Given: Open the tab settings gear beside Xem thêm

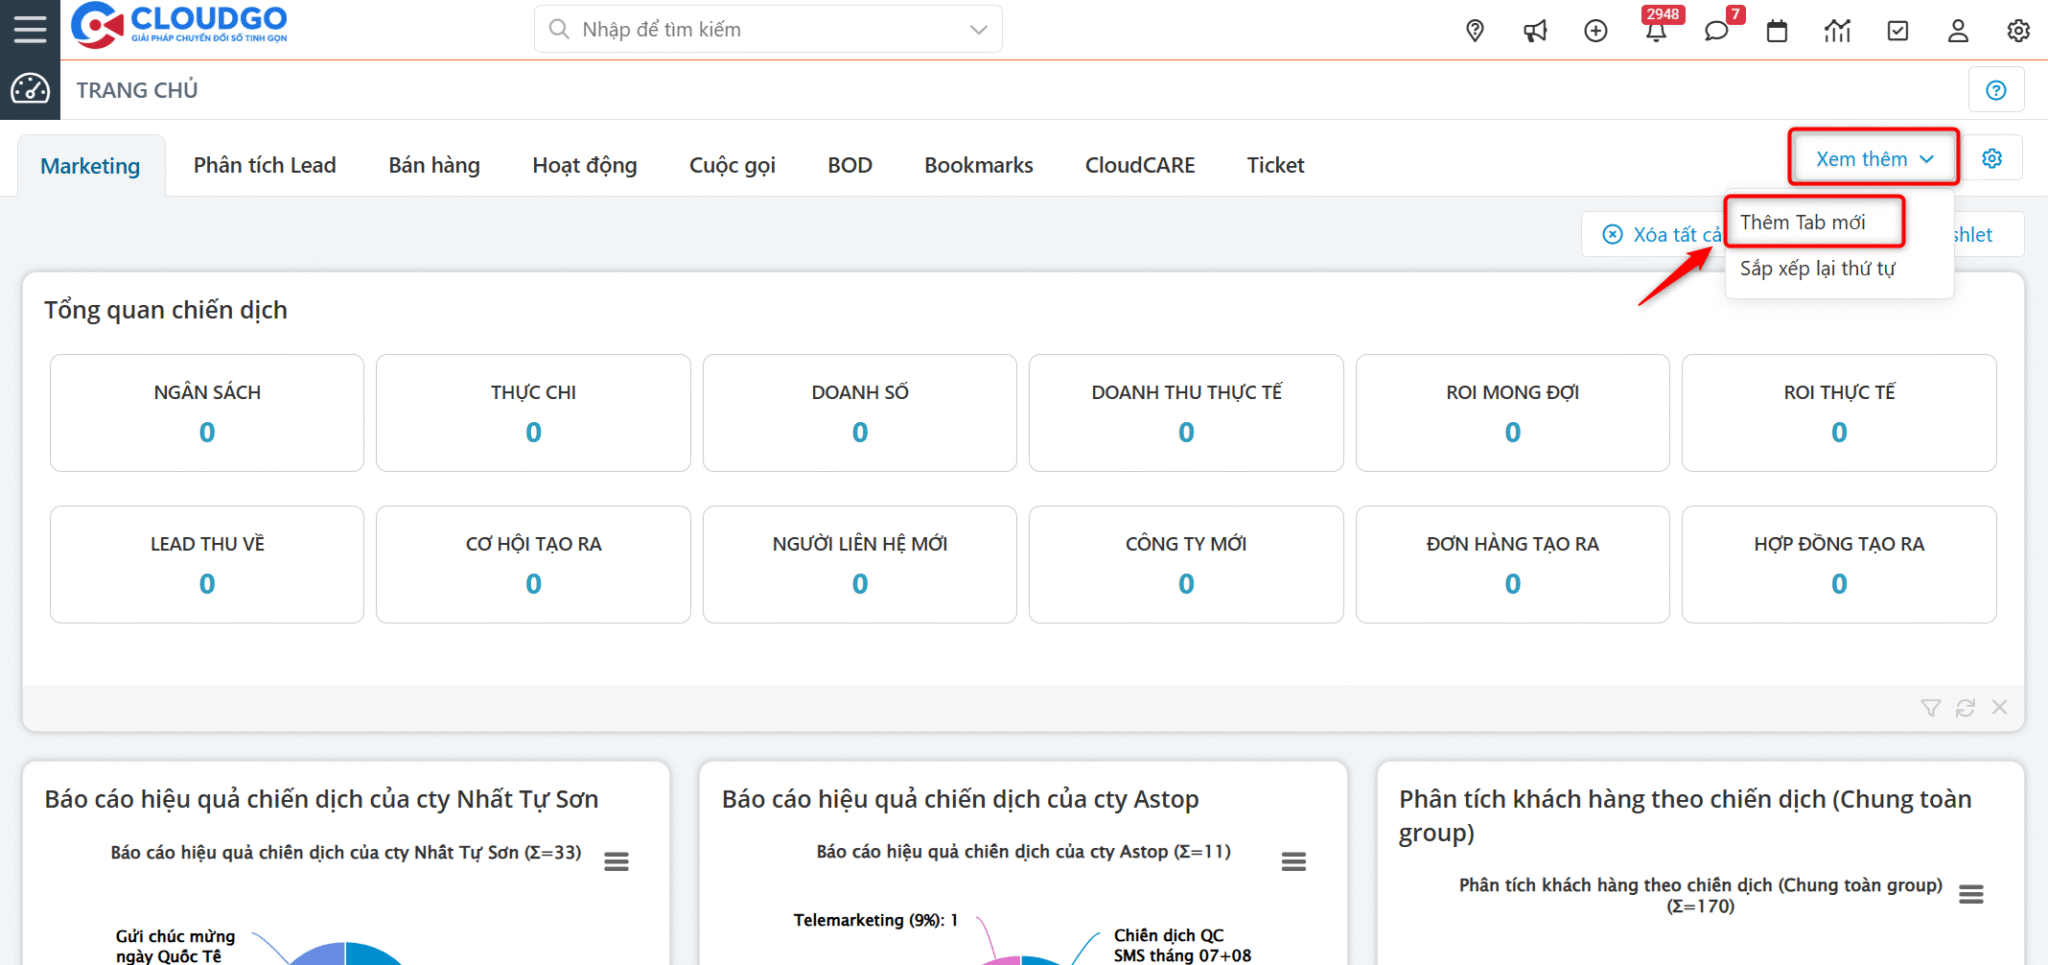Looking at the screenshot, I should coord(1992,158).
